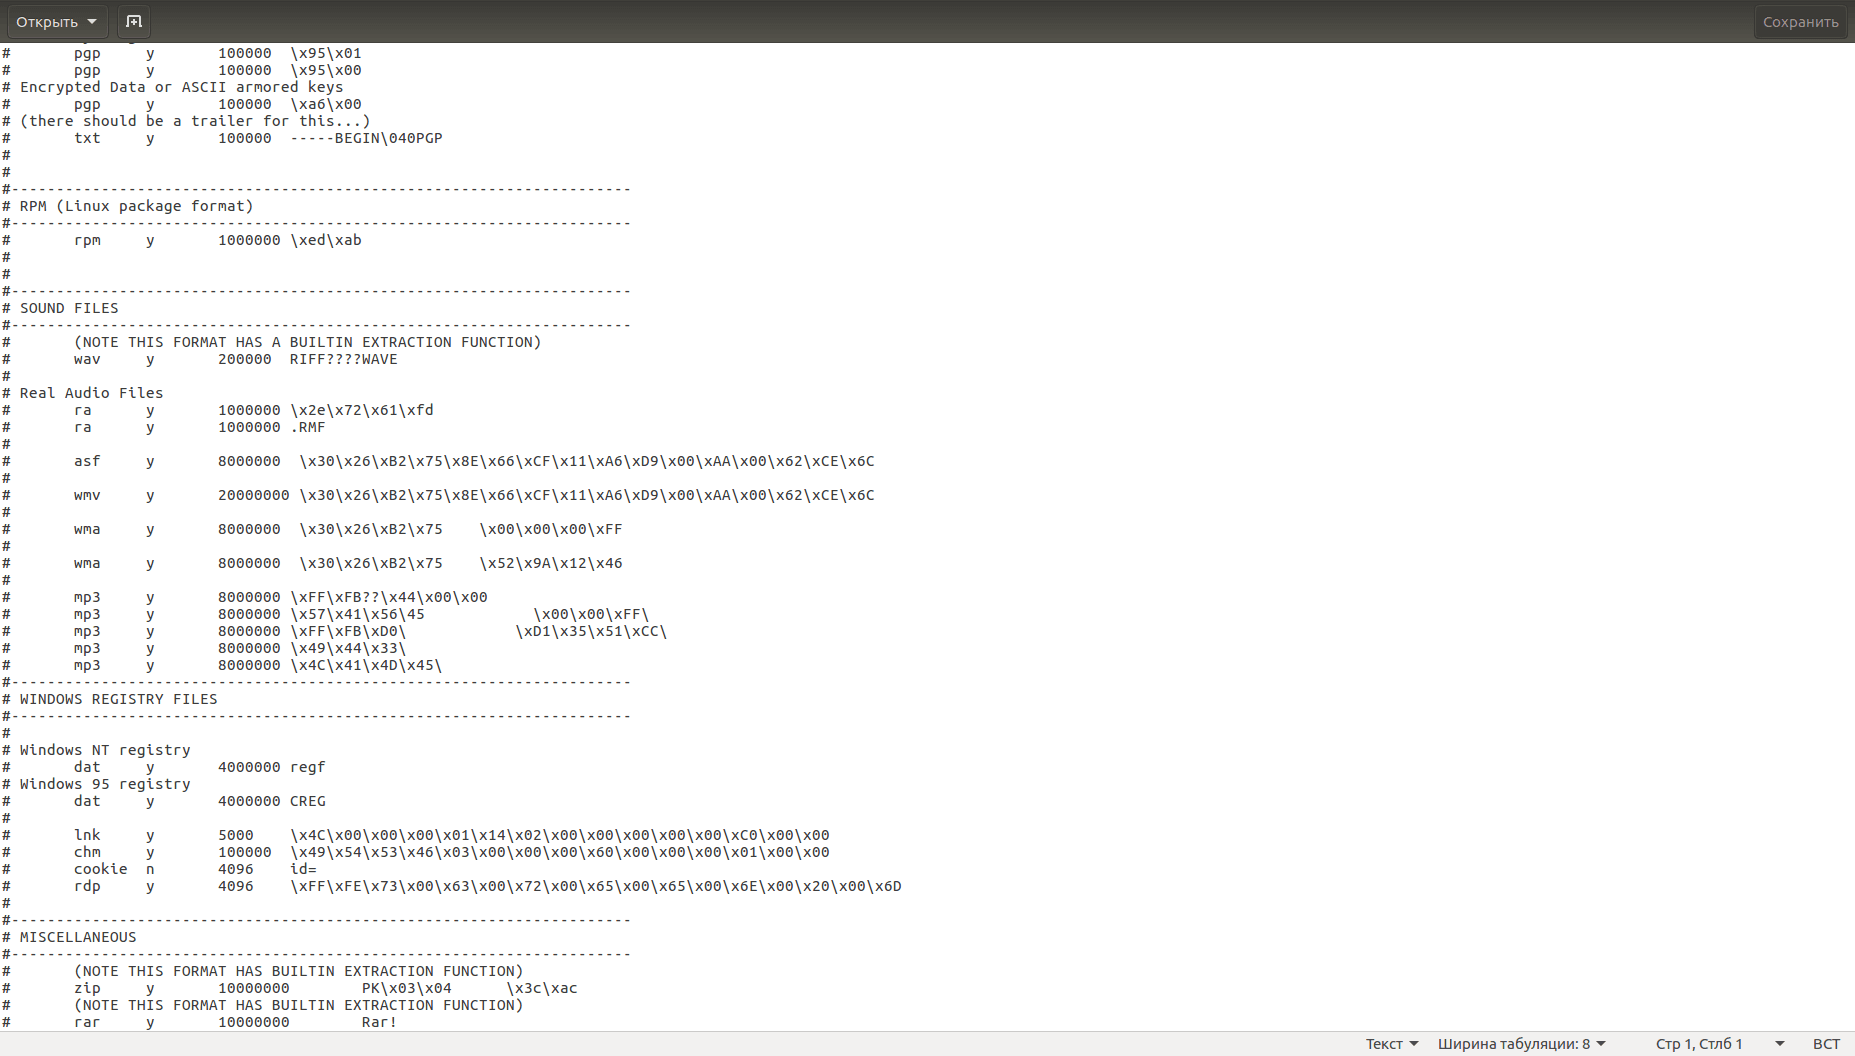Click 'RIFF????WAVE' header in the wav line
Image resolution: width=1855 pixels, height=1056 pixels.
[344, 359]
